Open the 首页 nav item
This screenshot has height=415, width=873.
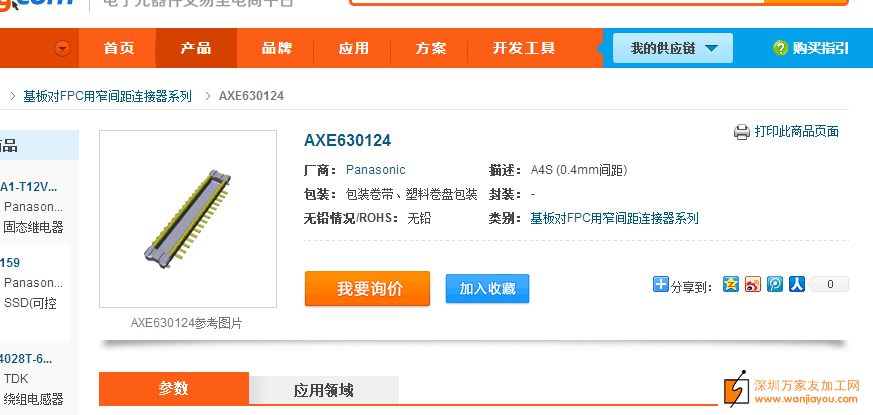pos(119,48)
